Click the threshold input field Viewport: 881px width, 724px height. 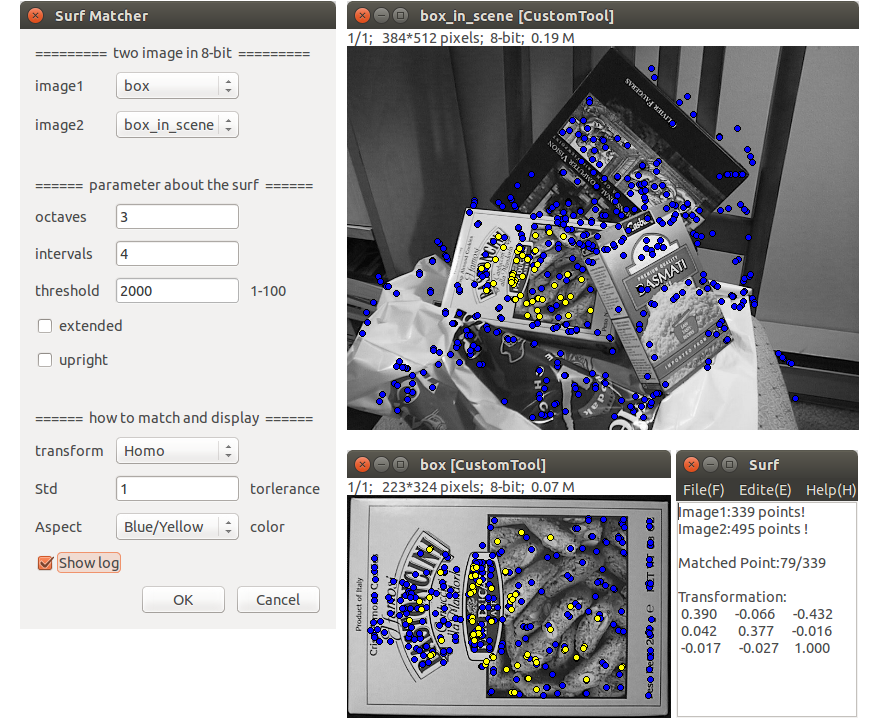(177, 291)
